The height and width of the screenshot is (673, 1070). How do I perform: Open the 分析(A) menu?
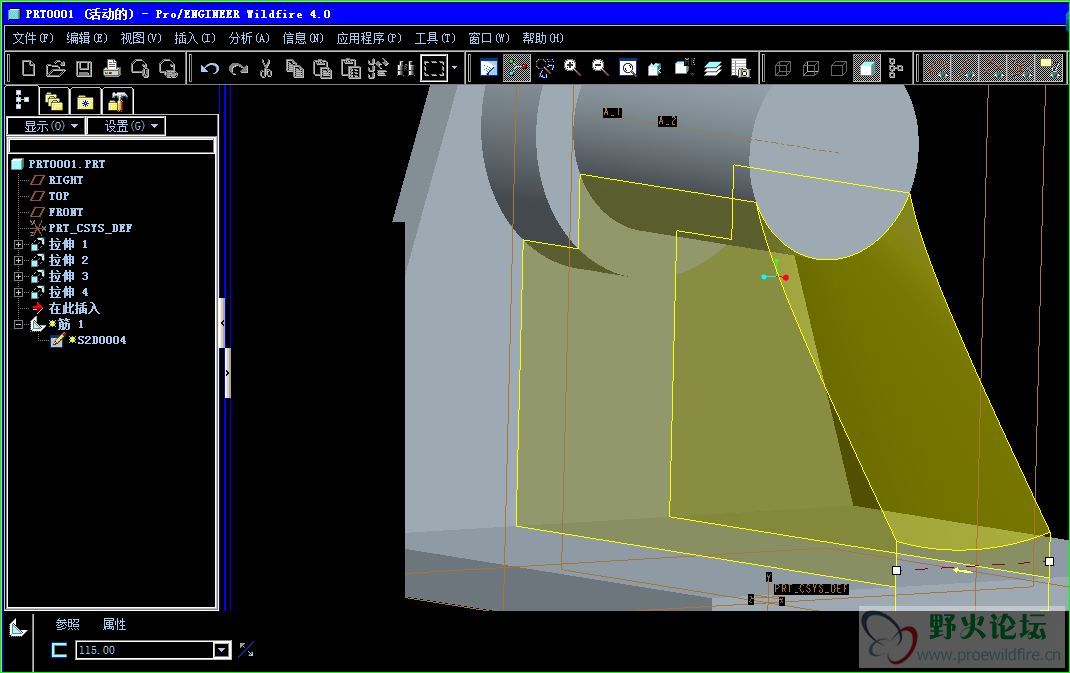tap(249, 38)
